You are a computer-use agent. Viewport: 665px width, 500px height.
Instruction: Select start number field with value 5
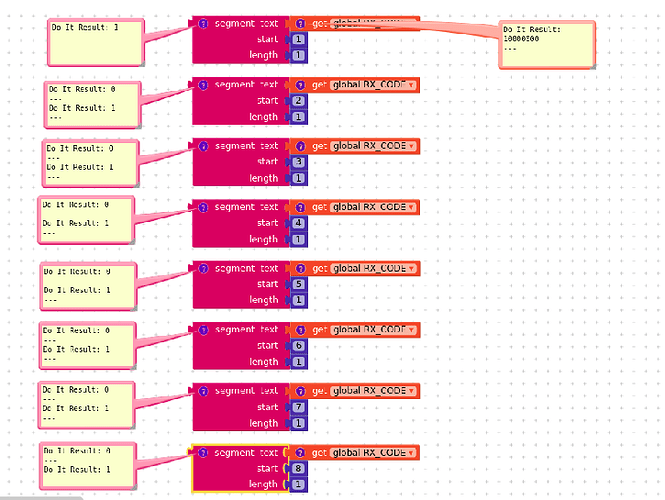pos(299,284)
